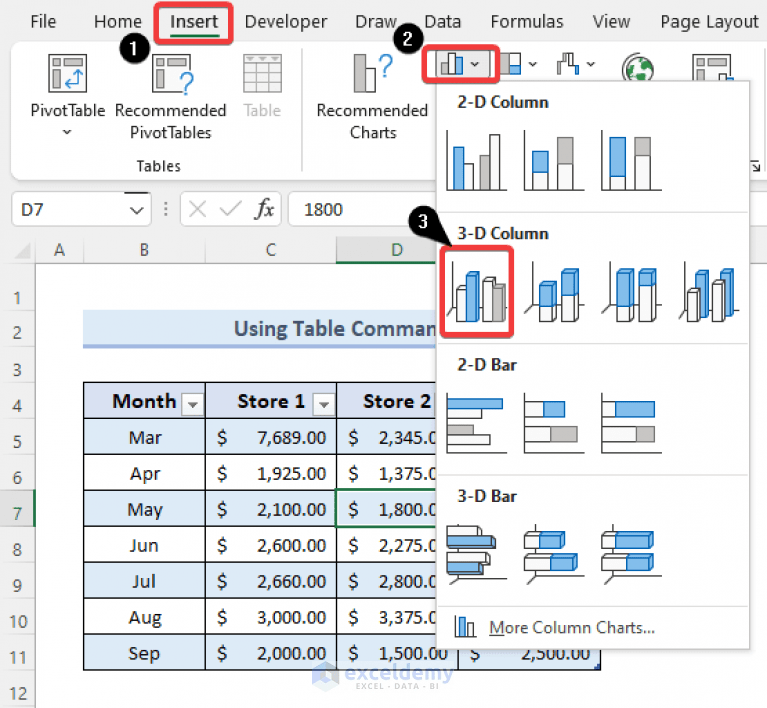Select 2-D Stacked Column chart
Viewport: 767px width, 708px height.
[x=553, y=160]
